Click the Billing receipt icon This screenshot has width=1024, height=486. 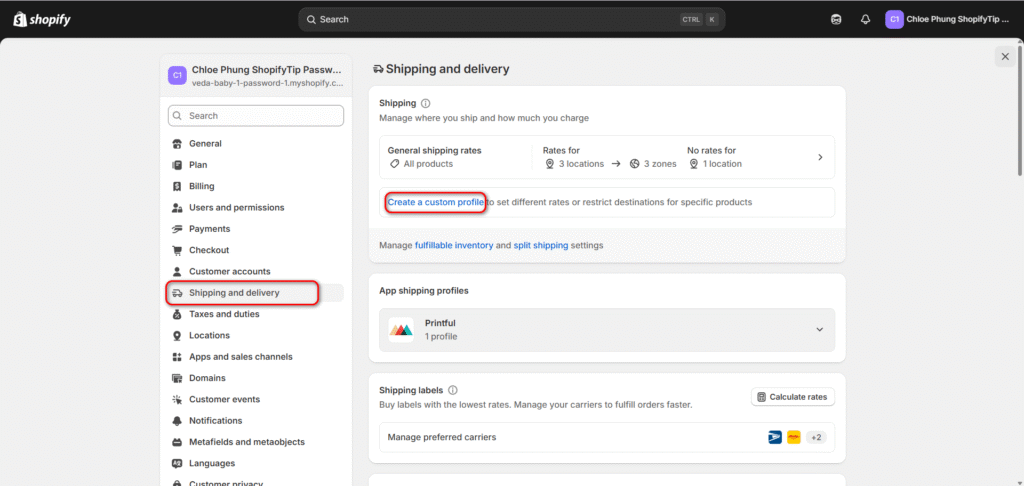[176, 186]
